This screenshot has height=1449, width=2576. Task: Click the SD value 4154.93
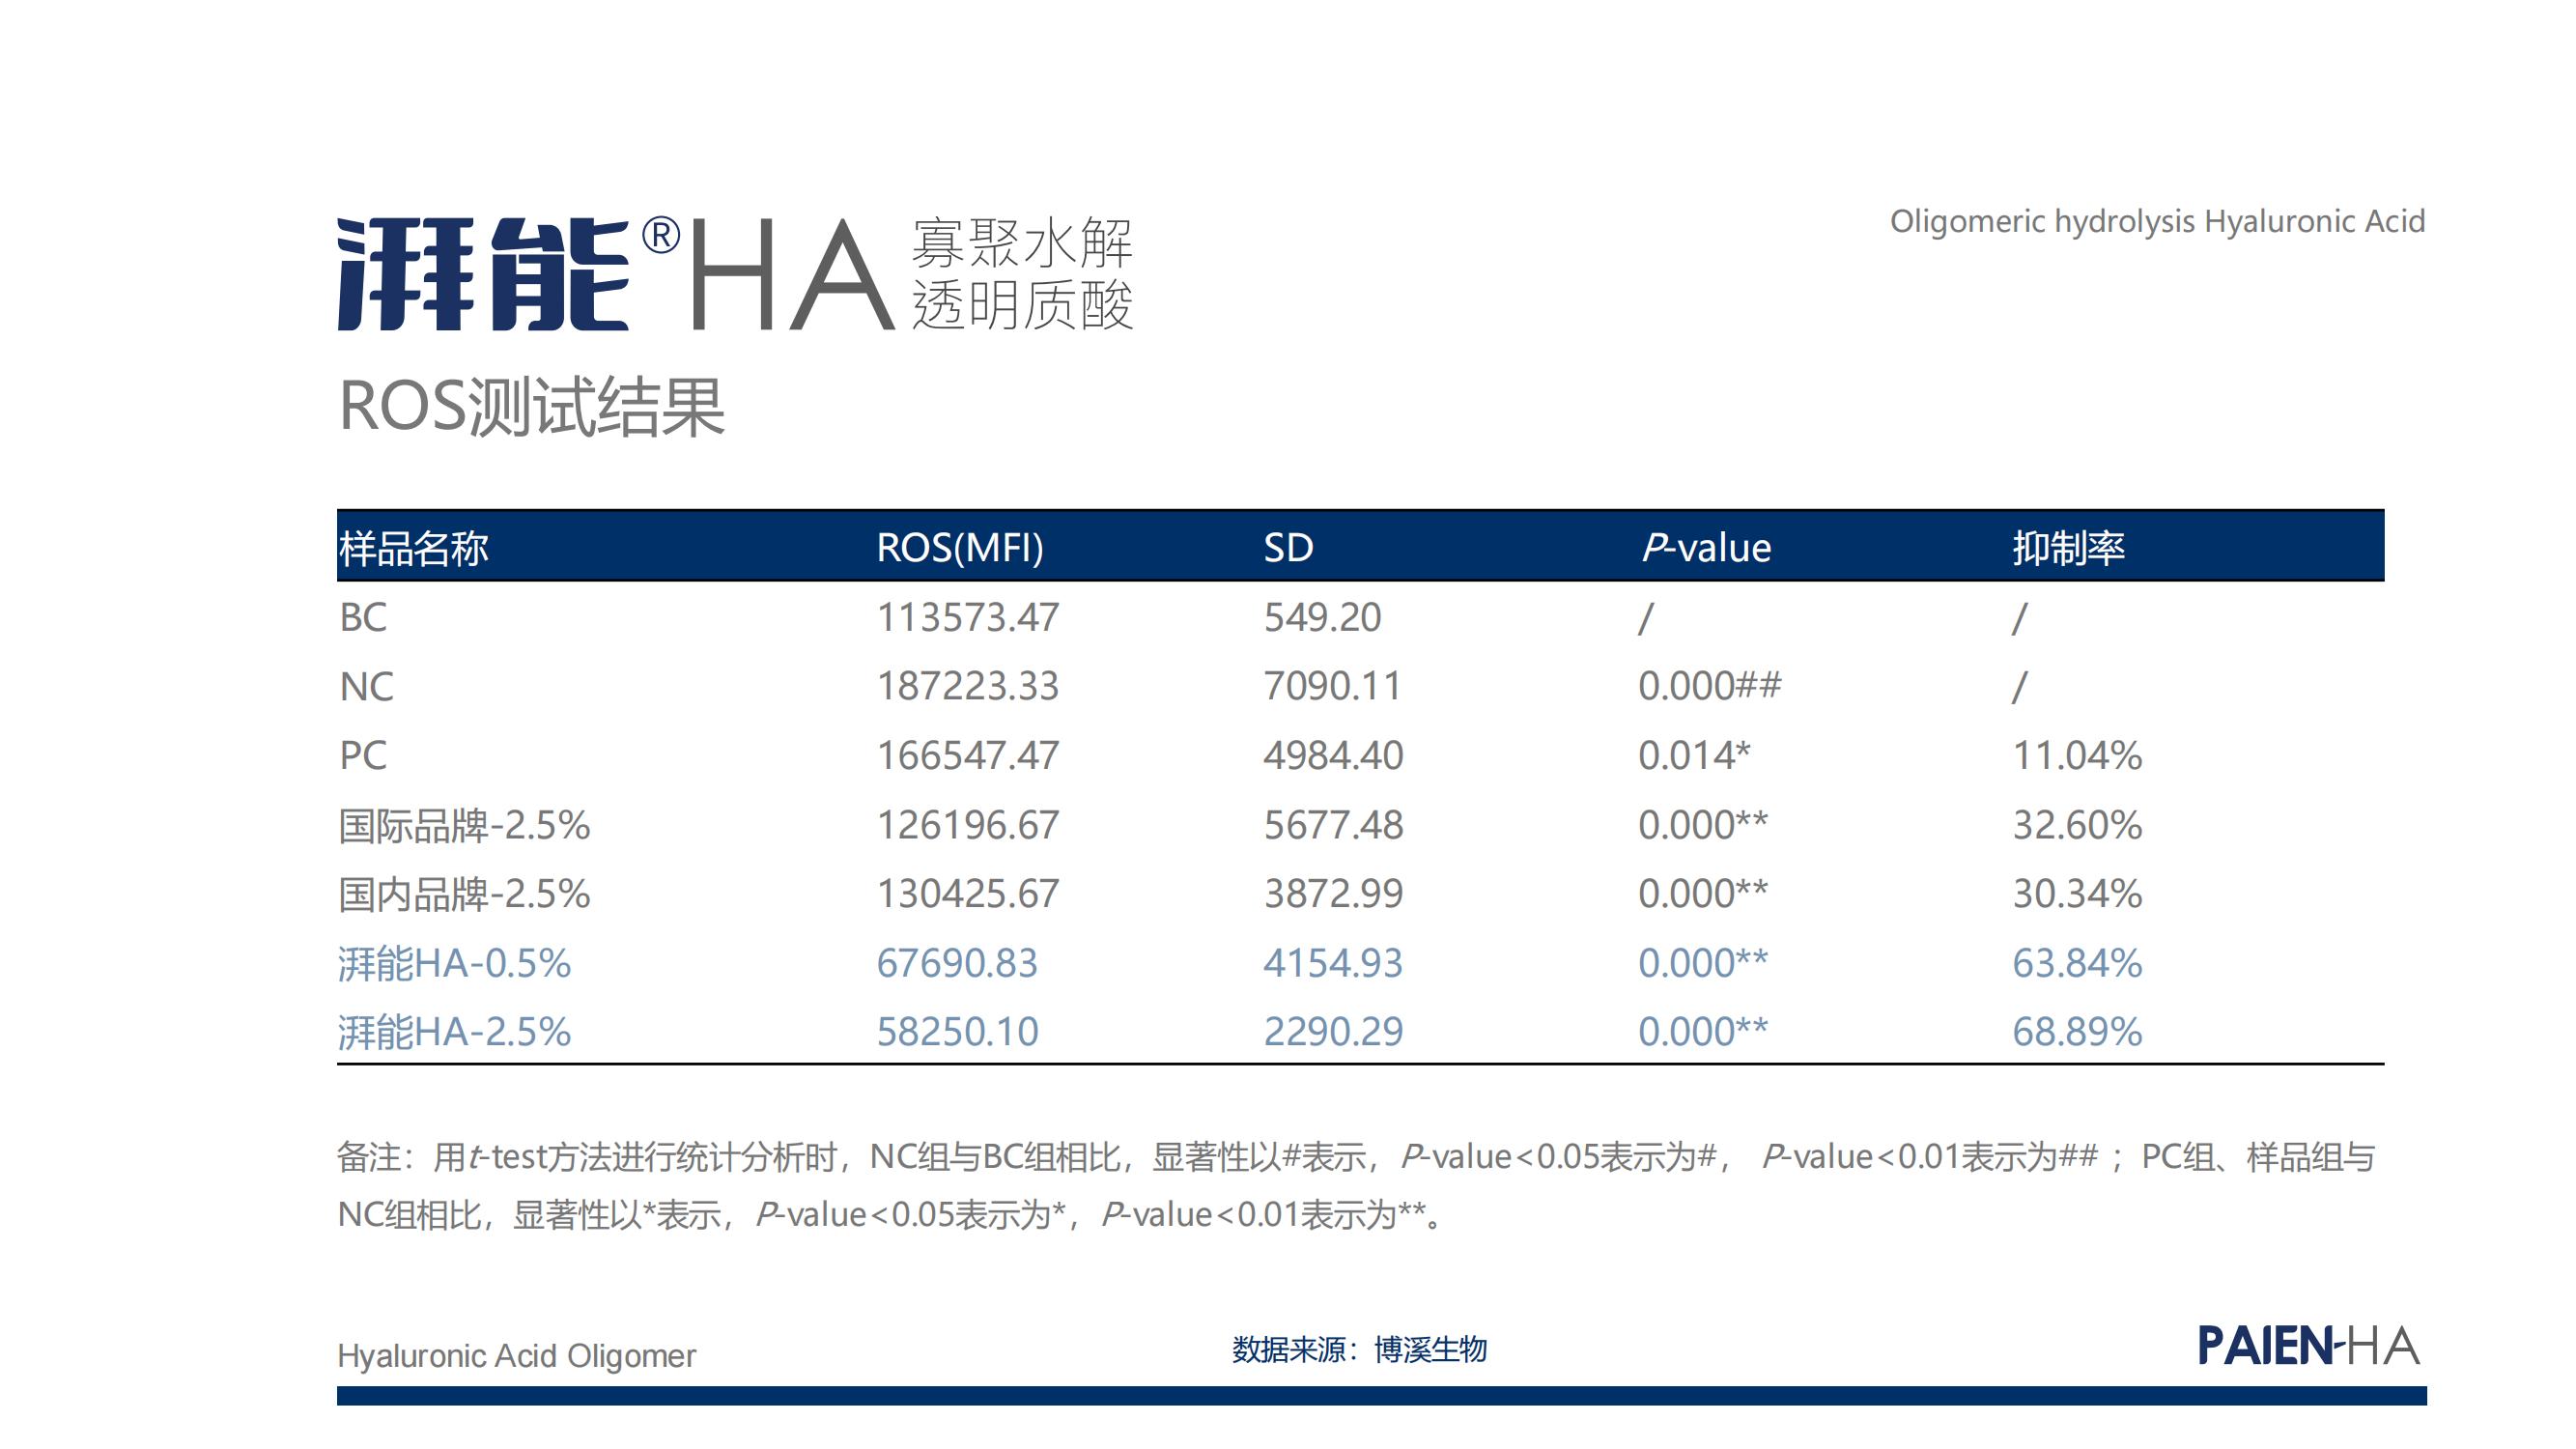(1333, 963)
